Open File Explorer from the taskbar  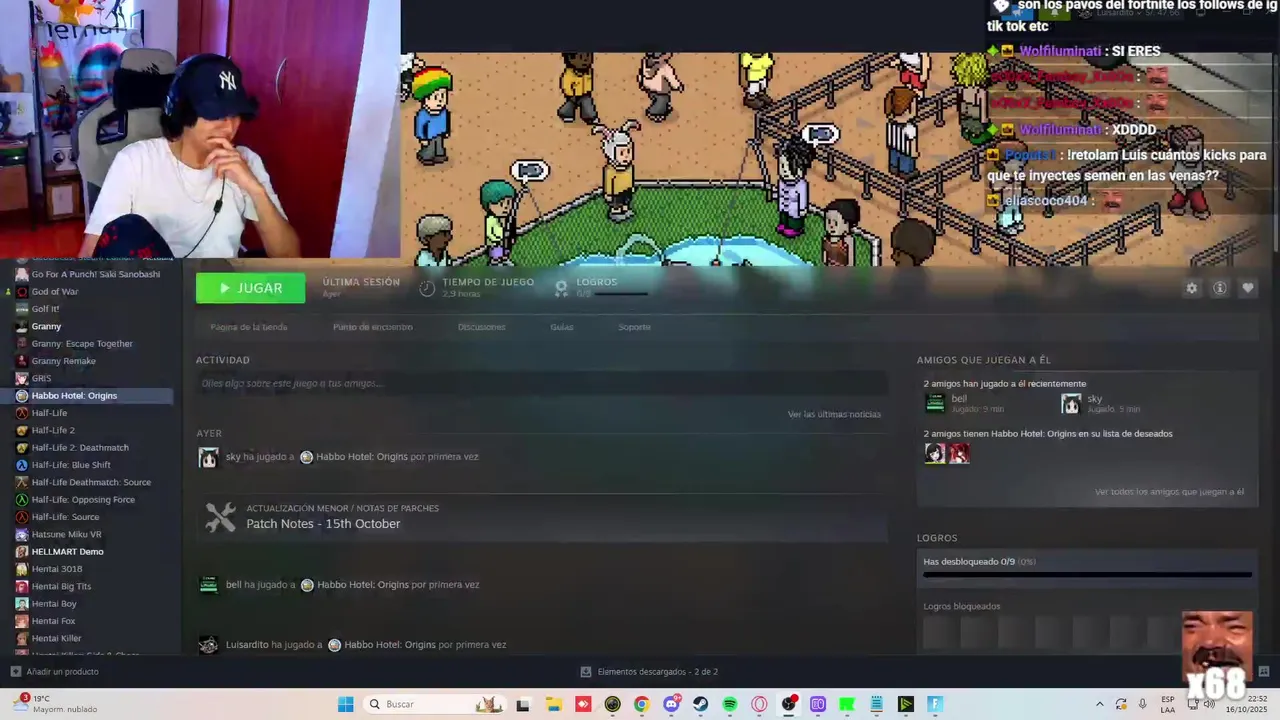(553, 704)
